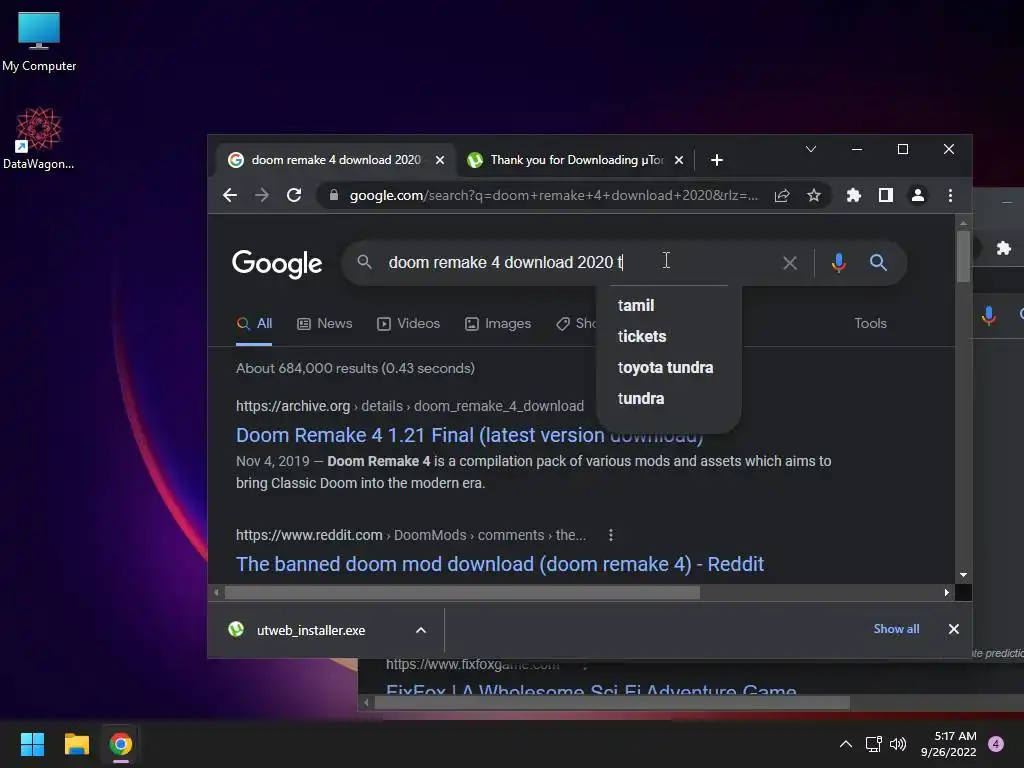Image resolution: width=1024 pixels, height=768 pixels.
Task: Open network status in system tray
Action: point(873,744)
